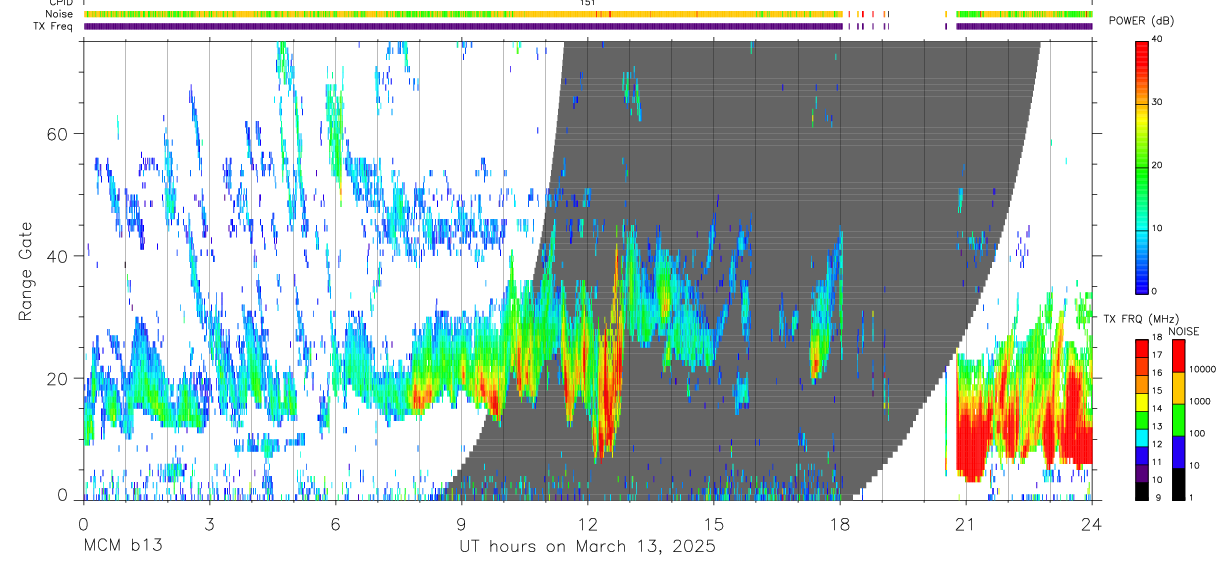Click x-axis tick label '12'
Viewport: 1228px width, 567px height.
tap(587, 523)
